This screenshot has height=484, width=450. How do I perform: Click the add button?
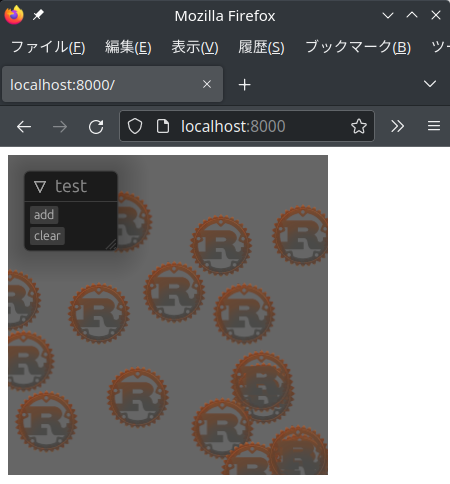tap(44, 215)
